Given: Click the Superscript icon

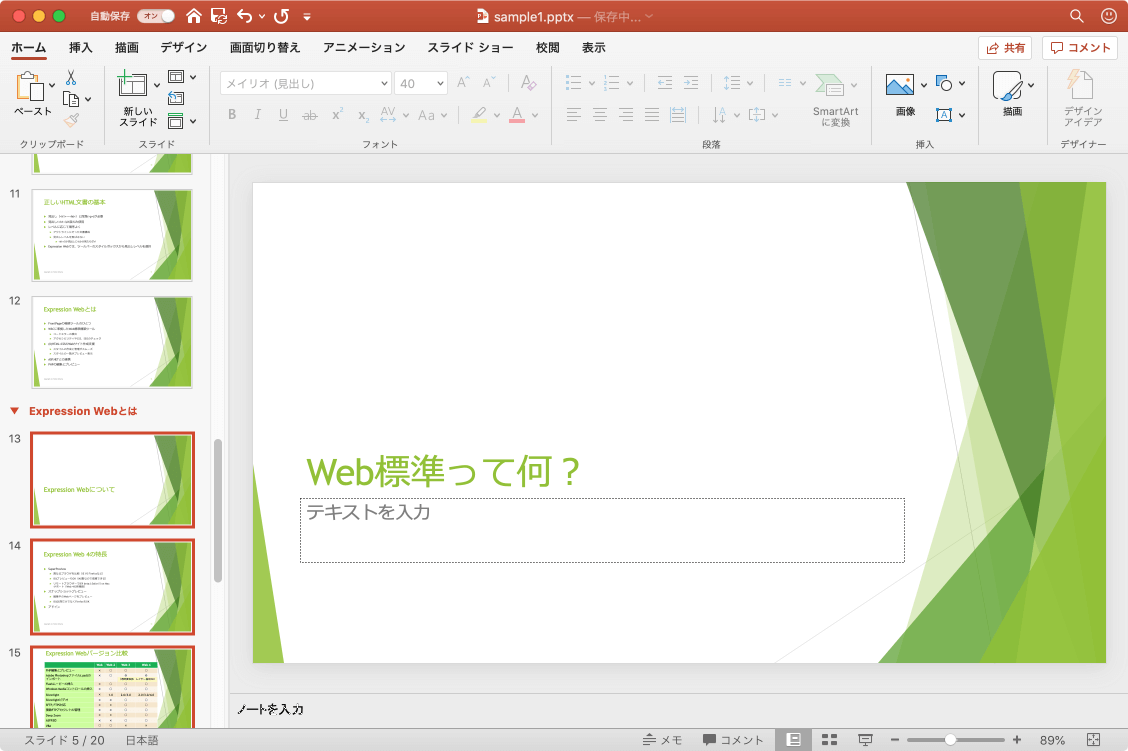Looking at the screenshot, I should [x=337, y=114].
